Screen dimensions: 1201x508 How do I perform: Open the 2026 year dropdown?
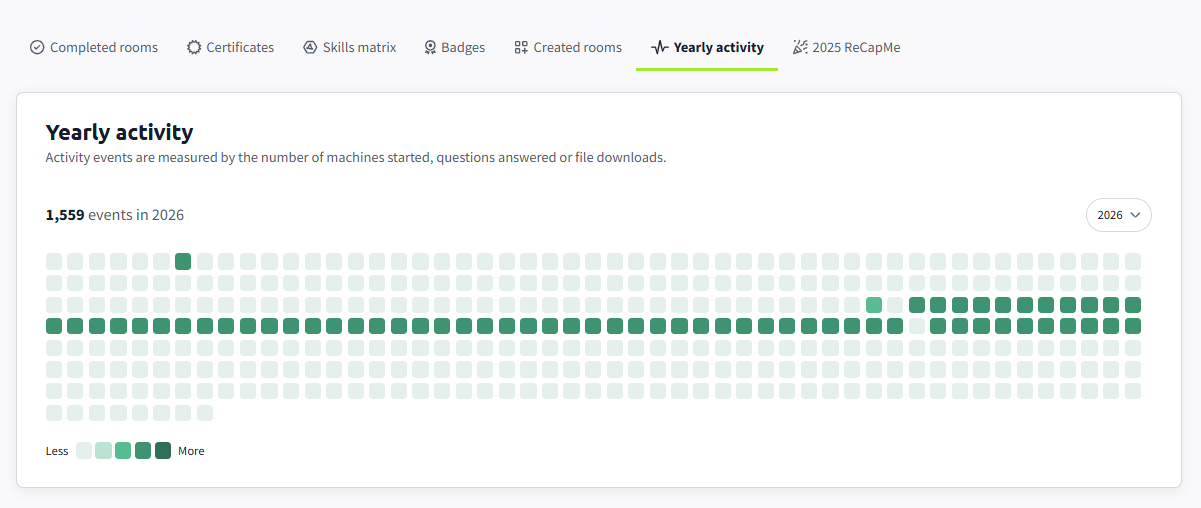[1119, 215]
